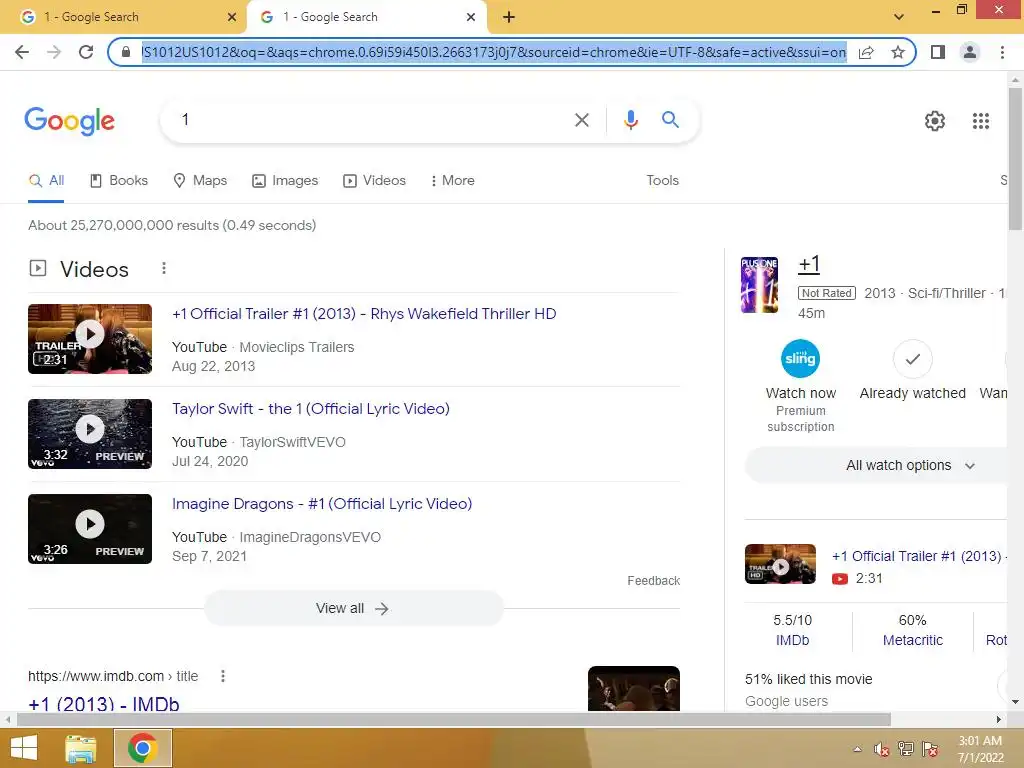Screen dimensions: 1024x768
Task: Click the browser forward arrow
Action: click(x=54, y=52)
